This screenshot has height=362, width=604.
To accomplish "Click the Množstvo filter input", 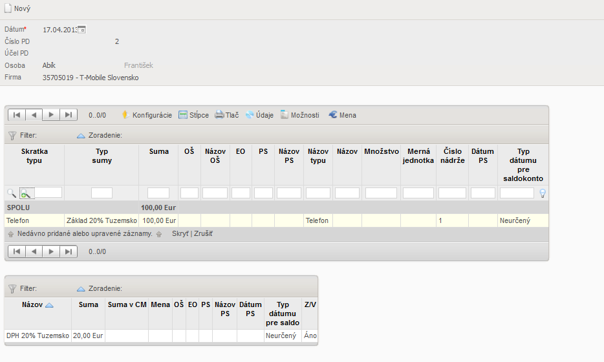I will tap(381, 193).
